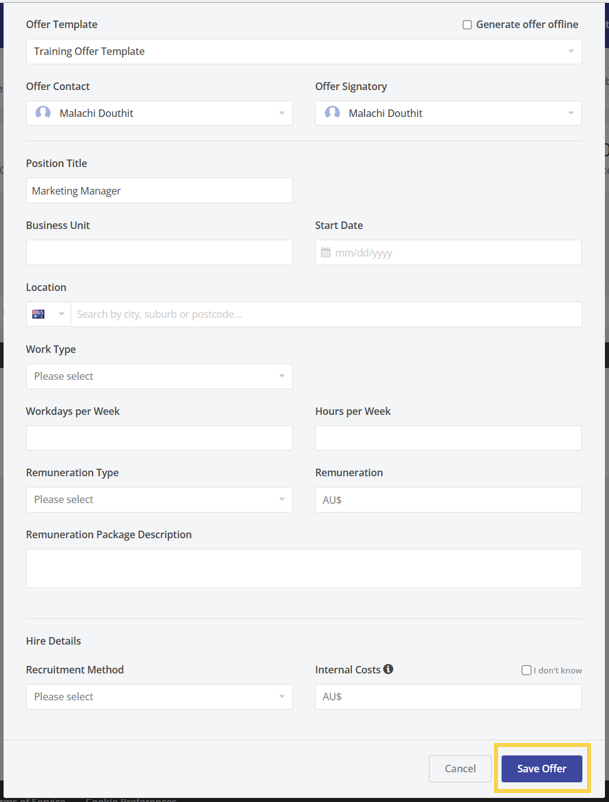Tick the I don't know checkbox
609x802 pixels.
point(526,670)
